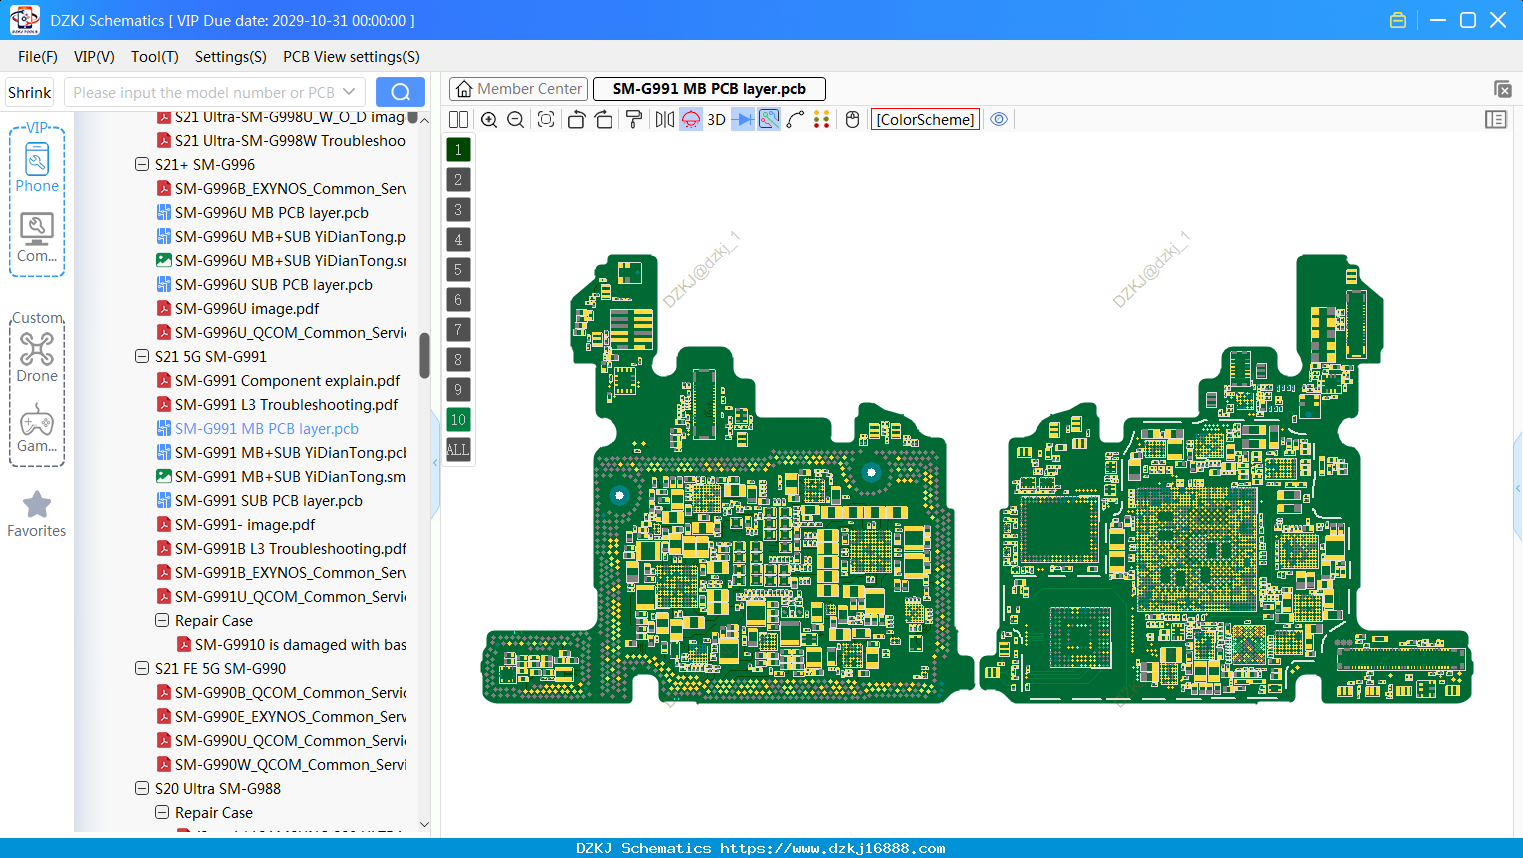Open the Computer category

[37, 238]
